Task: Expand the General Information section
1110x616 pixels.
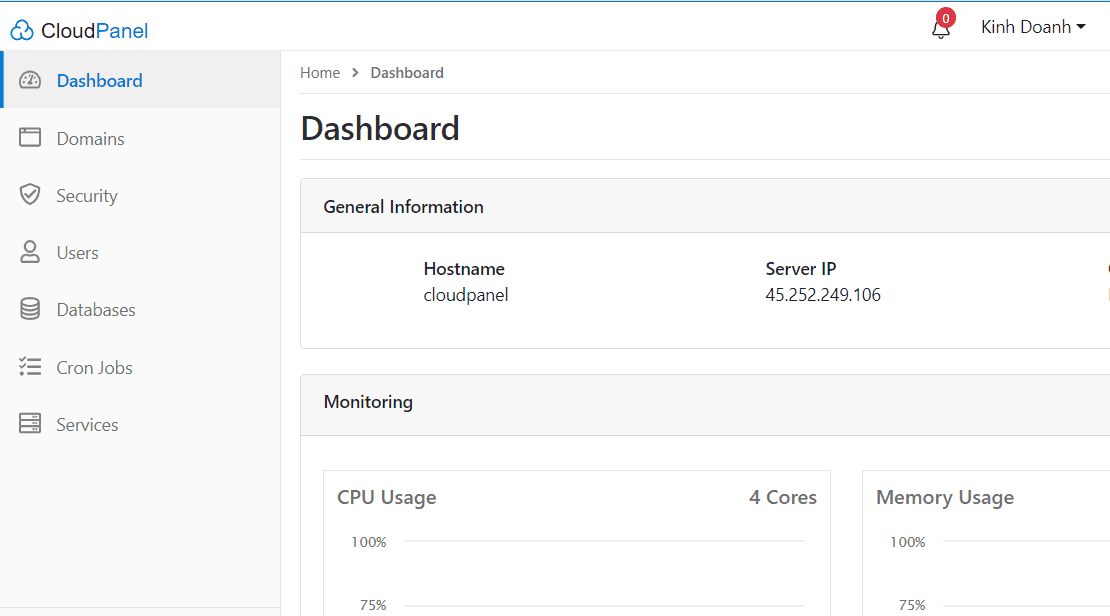Action: 403,206
